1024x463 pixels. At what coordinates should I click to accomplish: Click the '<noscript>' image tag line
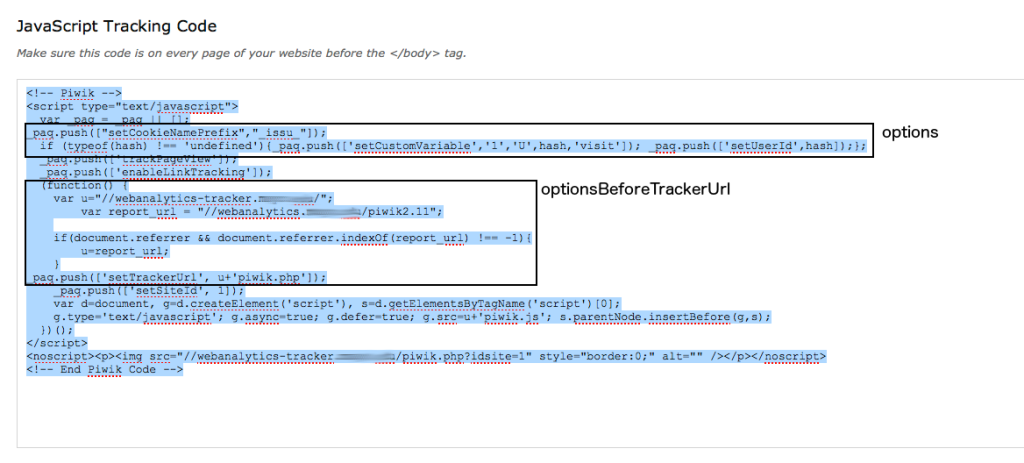(x=426, y=357)
